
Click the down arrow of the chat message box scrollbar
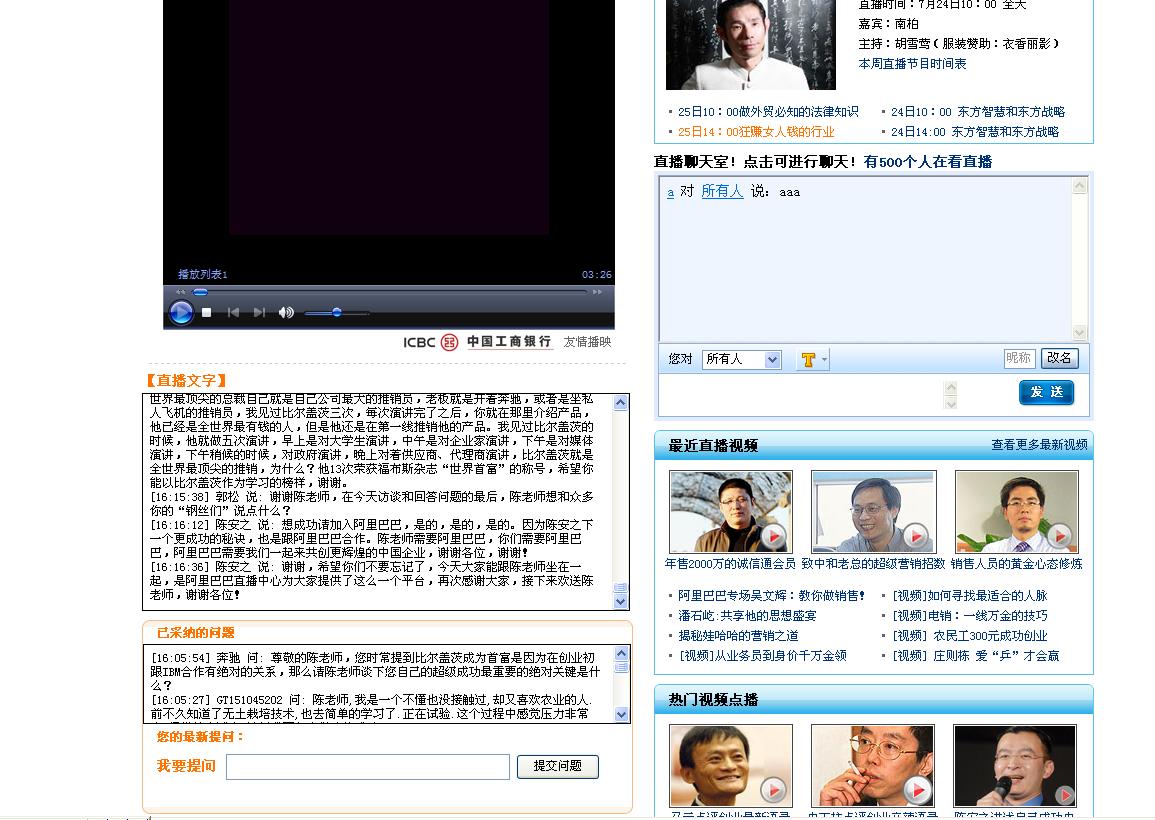(x=951, y=403)
